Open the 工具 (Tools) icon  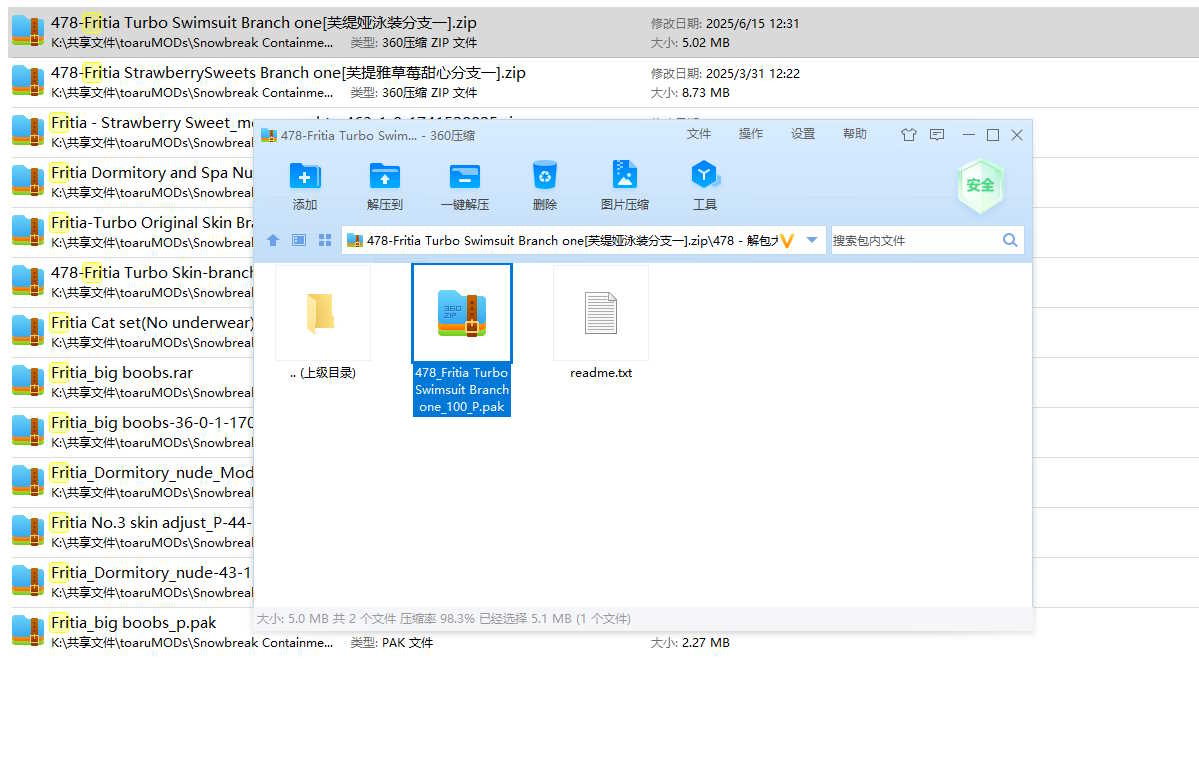[705, 177]
